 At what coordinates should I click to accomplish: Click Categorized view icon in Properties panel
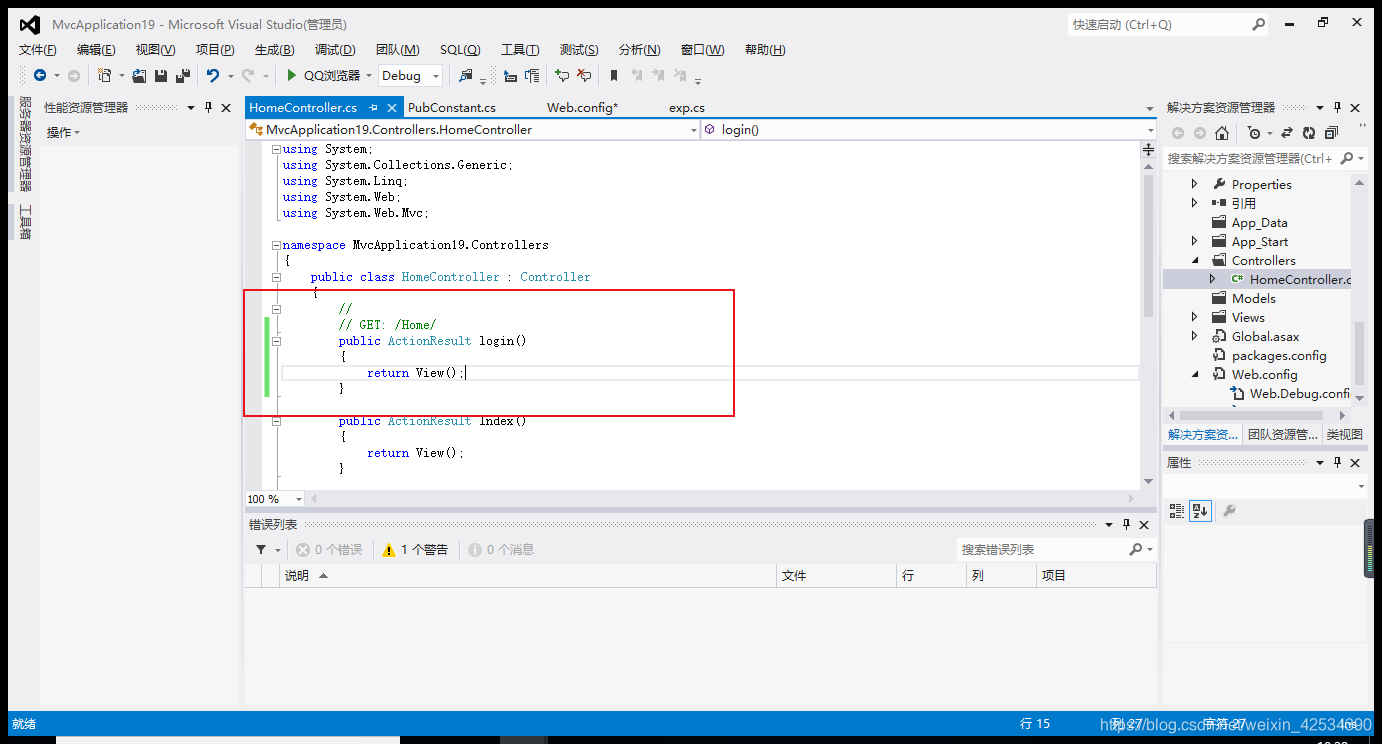pyautogui.click(x=1177, y=511)
